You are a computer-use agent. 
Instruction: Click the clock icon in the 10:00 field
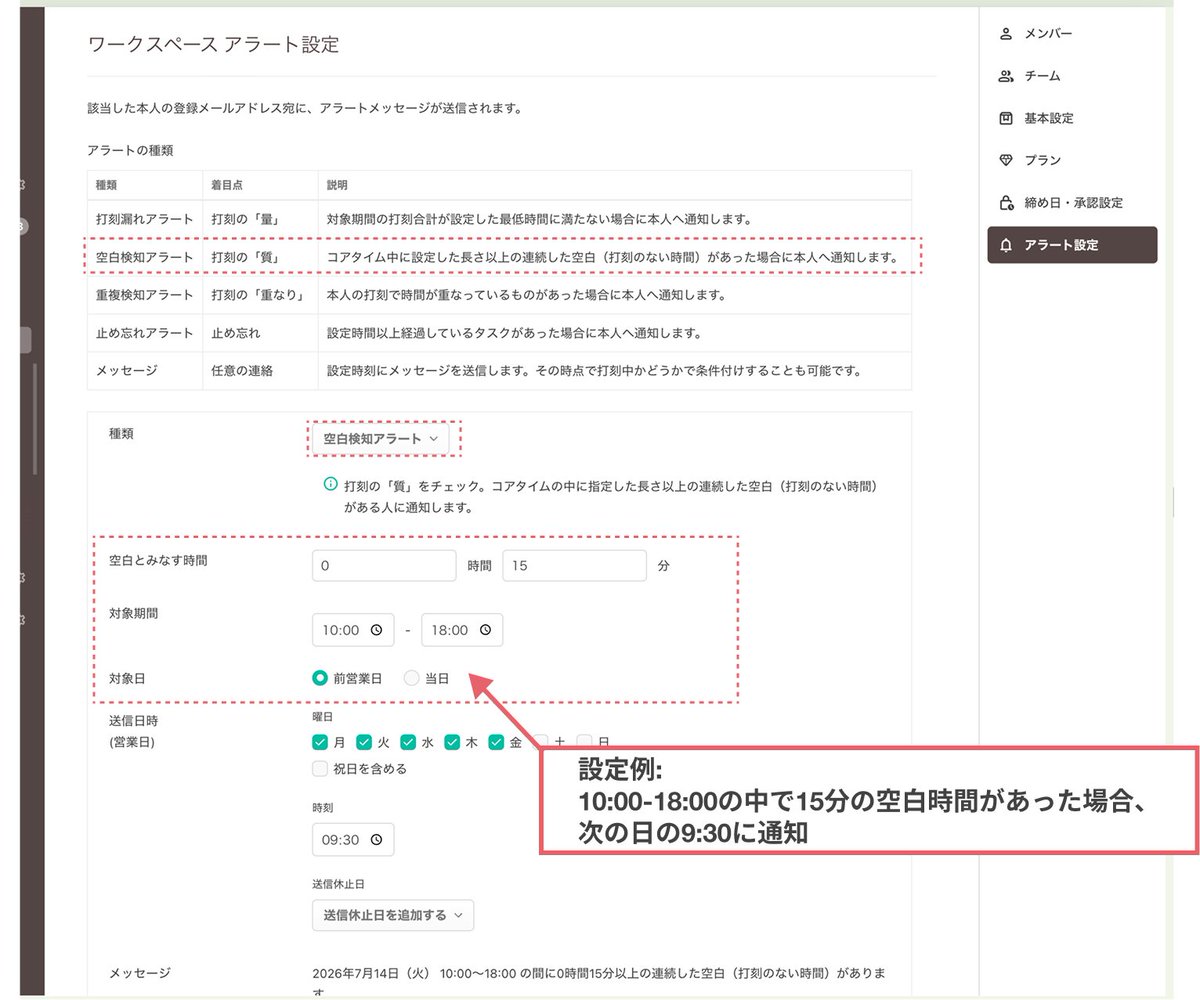[x=376, y=631]
